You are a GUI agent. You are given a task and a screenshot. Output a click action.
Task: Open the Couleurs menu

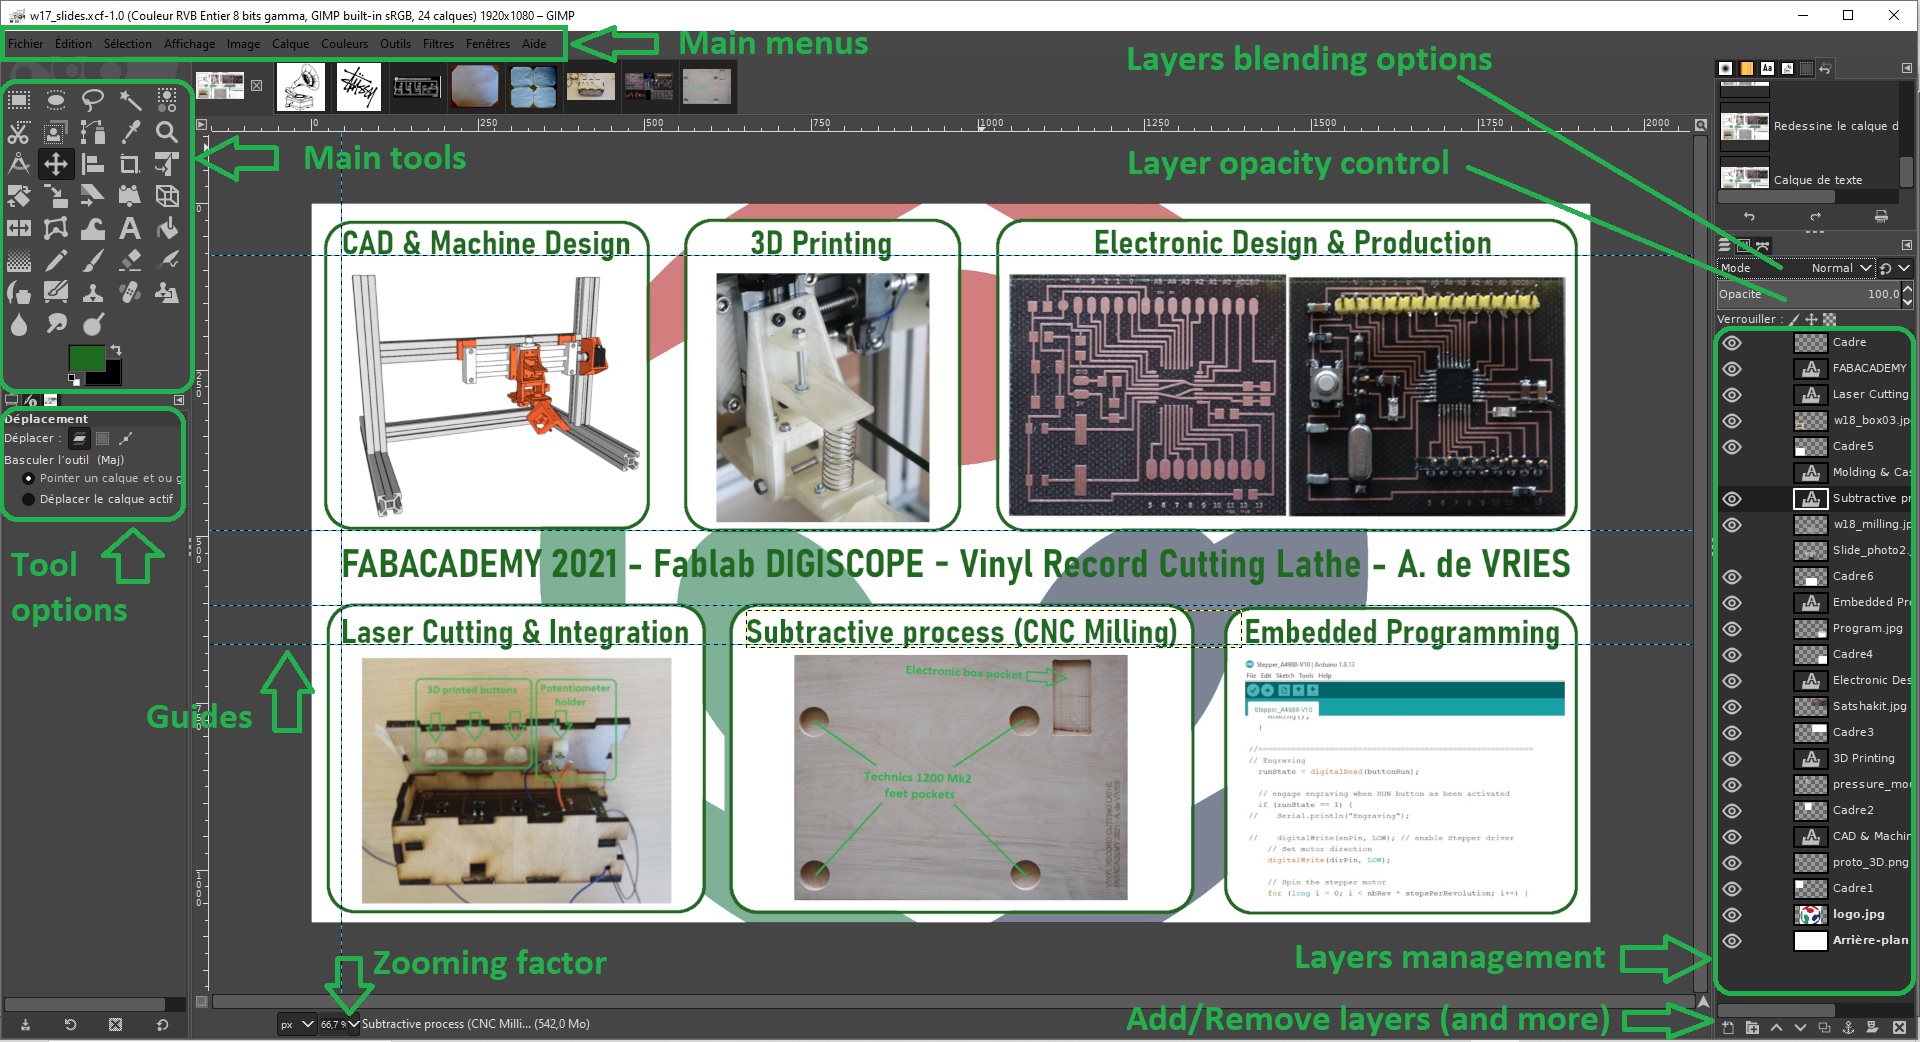(344, 44)
